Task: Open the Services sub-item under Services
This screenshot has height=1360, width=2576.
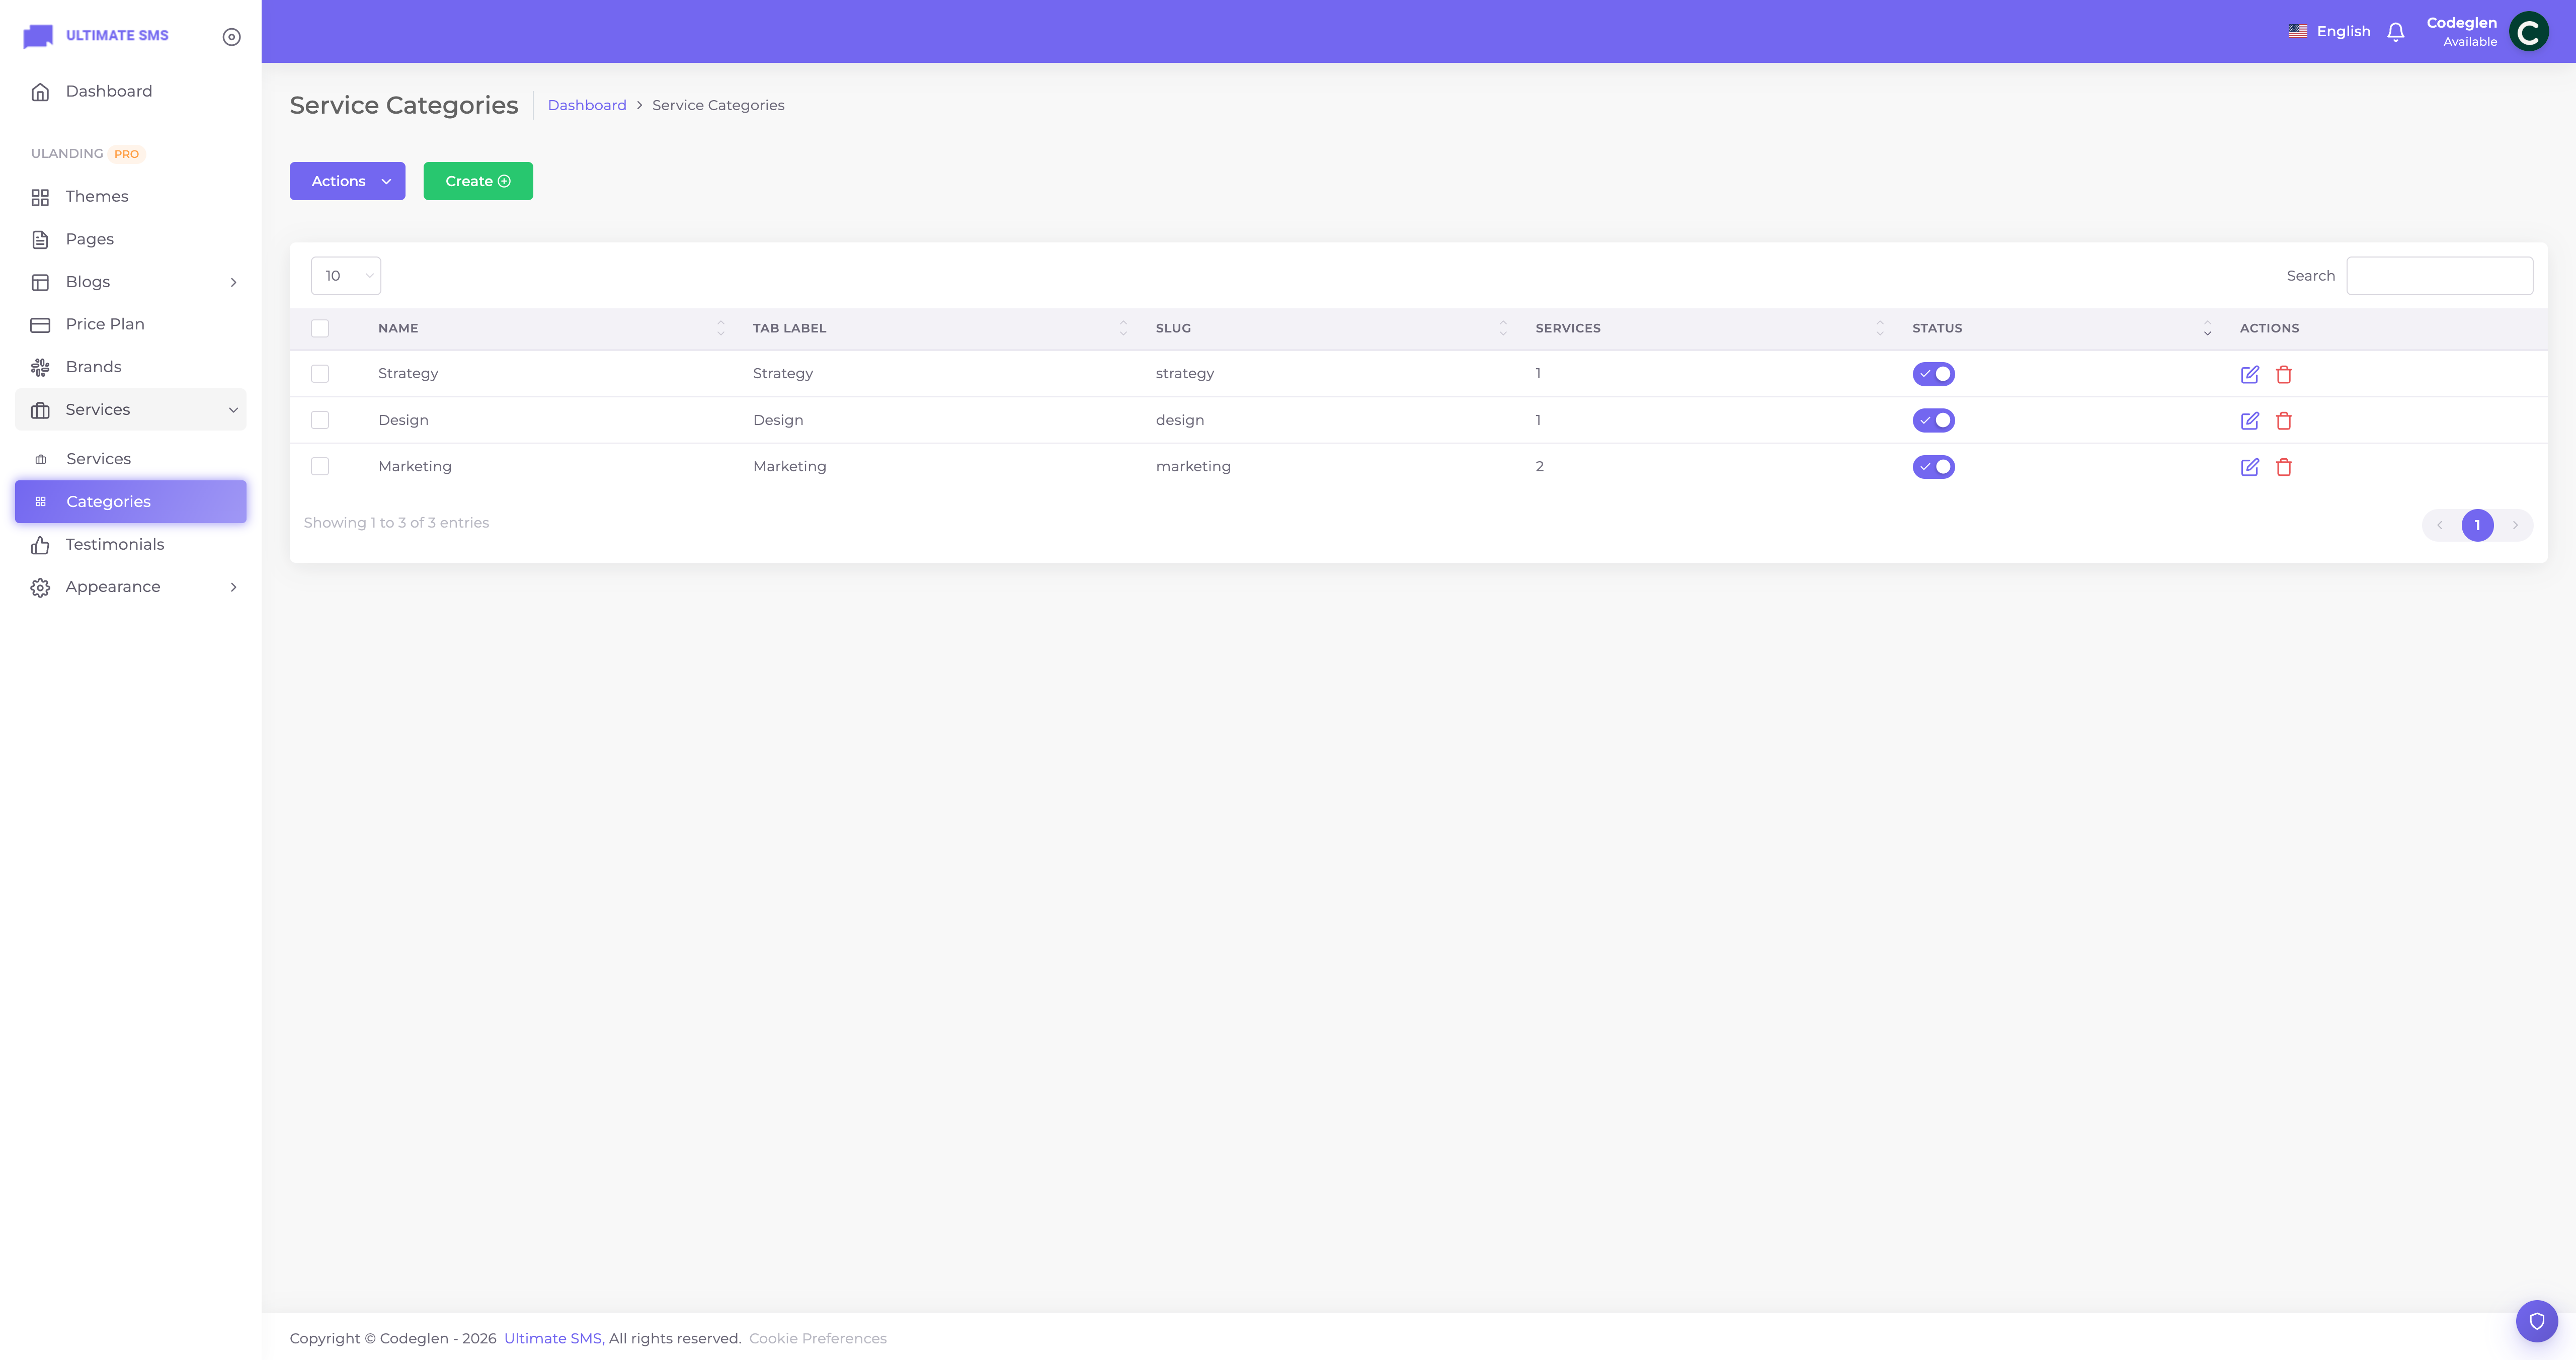Action: pos(131,459)
